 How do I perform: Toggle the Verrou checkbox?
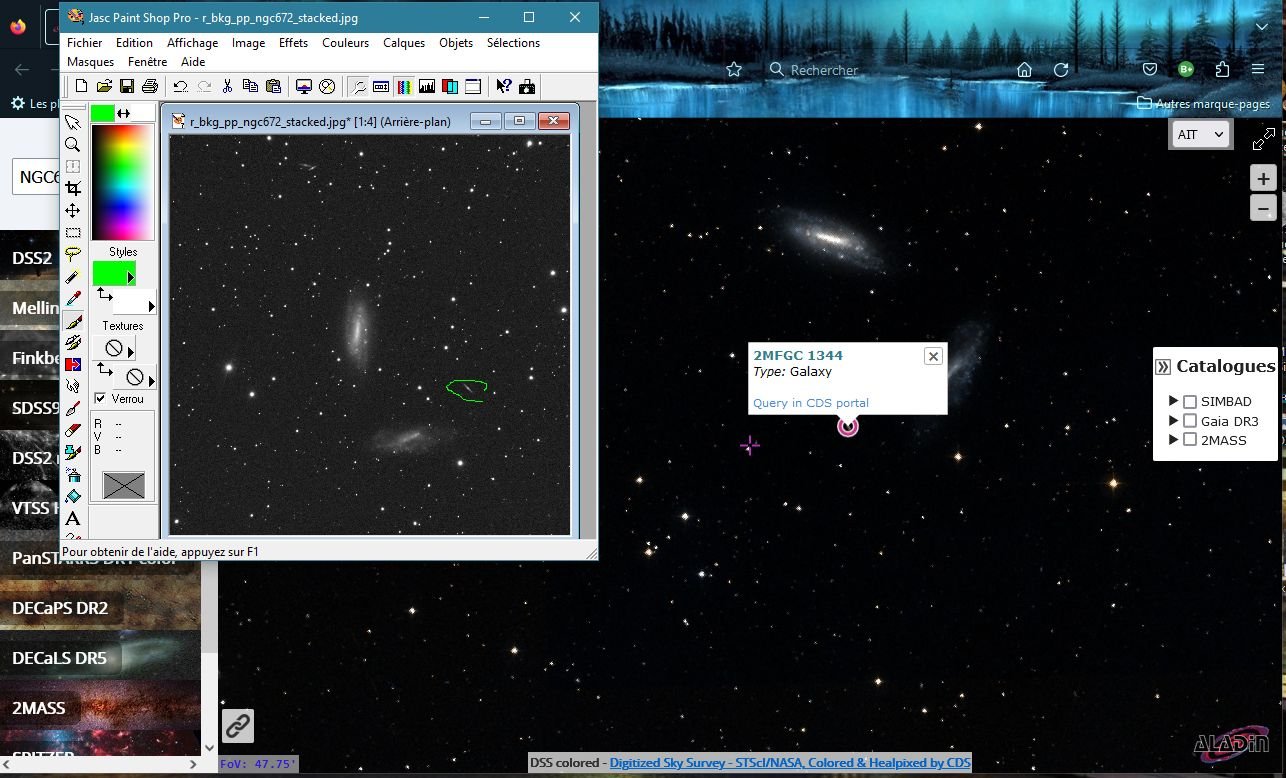[100, 399]
